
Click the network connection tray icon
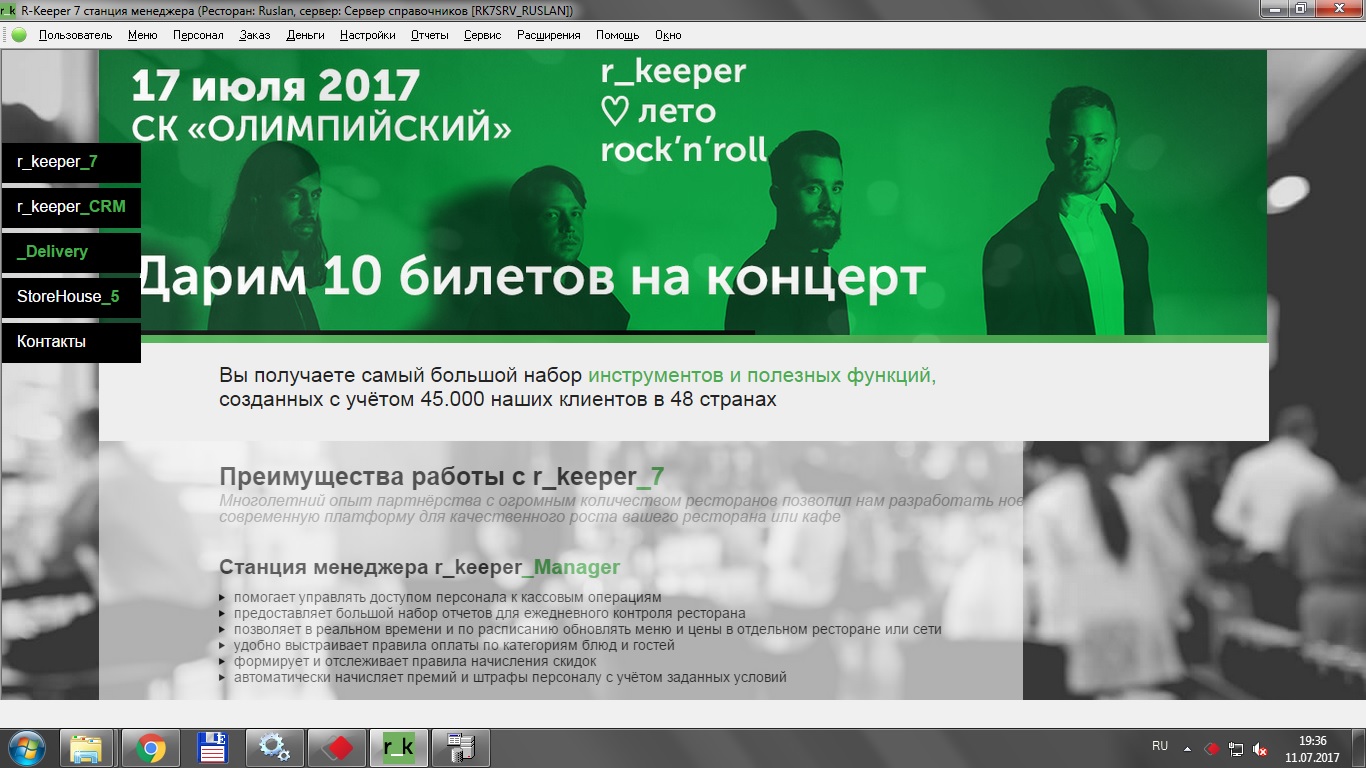click(x=1237, y=749)
